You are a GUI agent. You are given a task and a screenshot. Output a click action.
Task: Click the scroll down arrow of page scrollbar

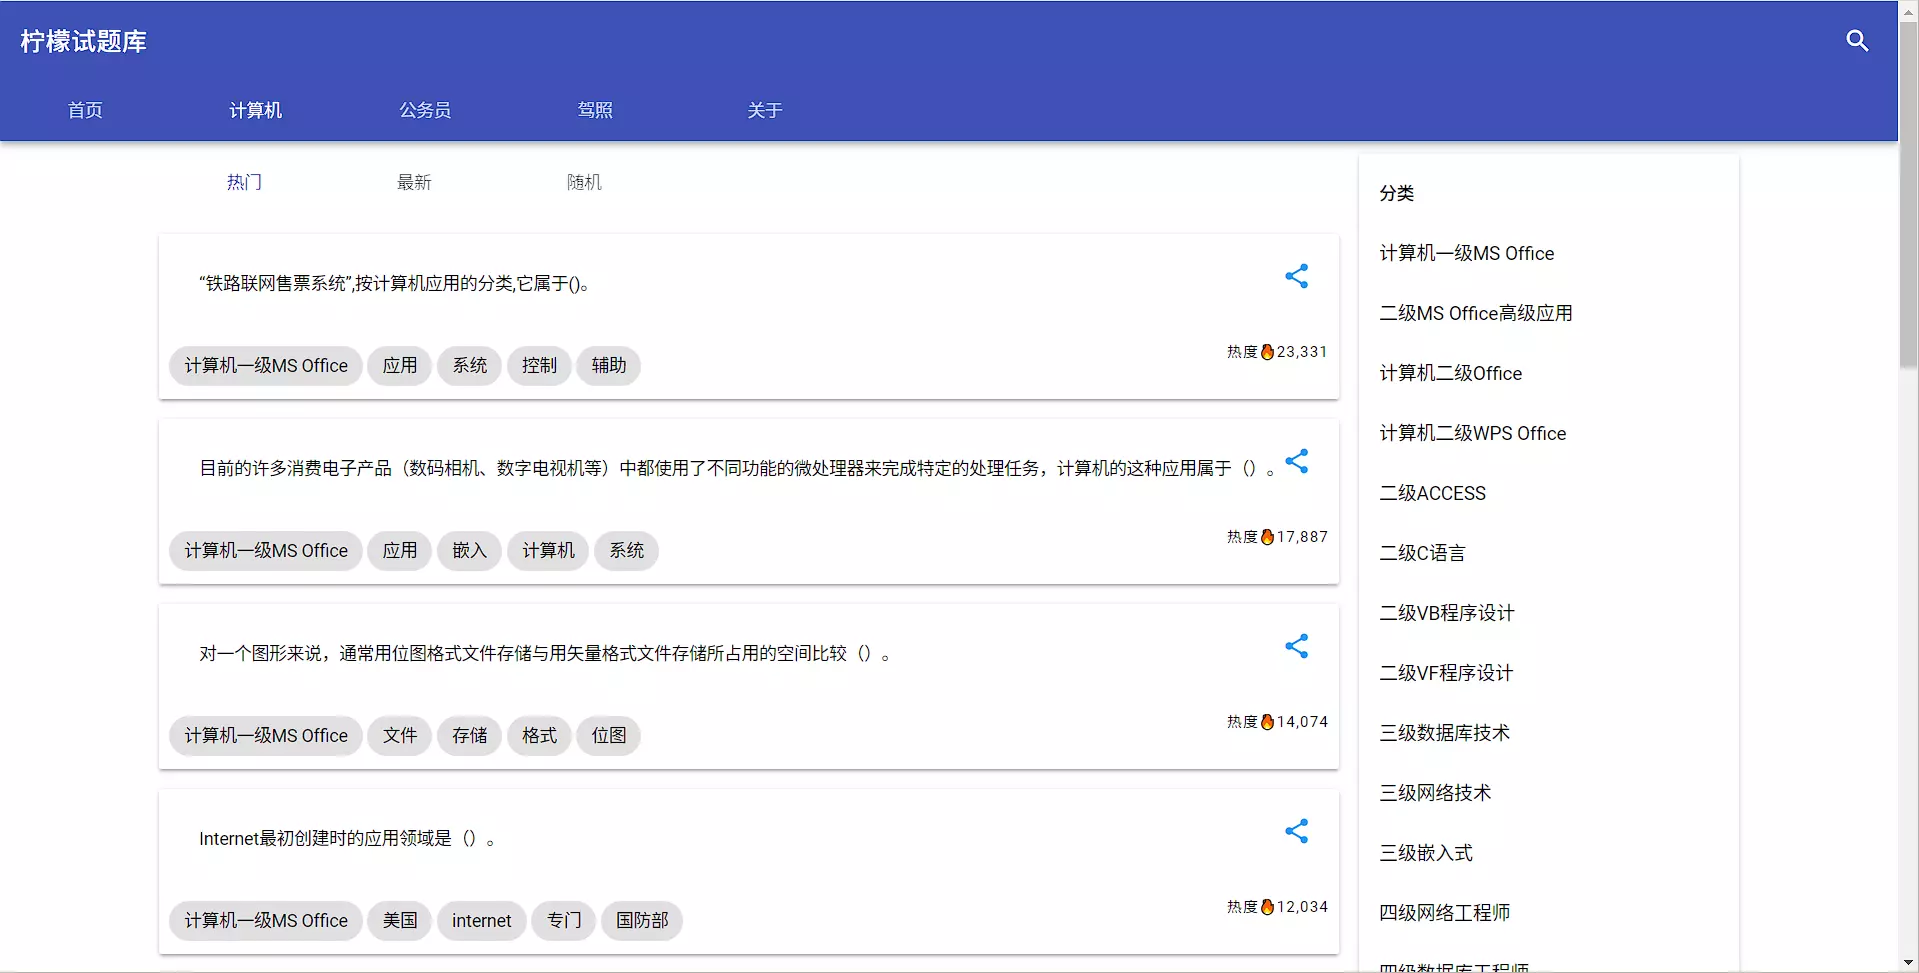[1908, 963]
